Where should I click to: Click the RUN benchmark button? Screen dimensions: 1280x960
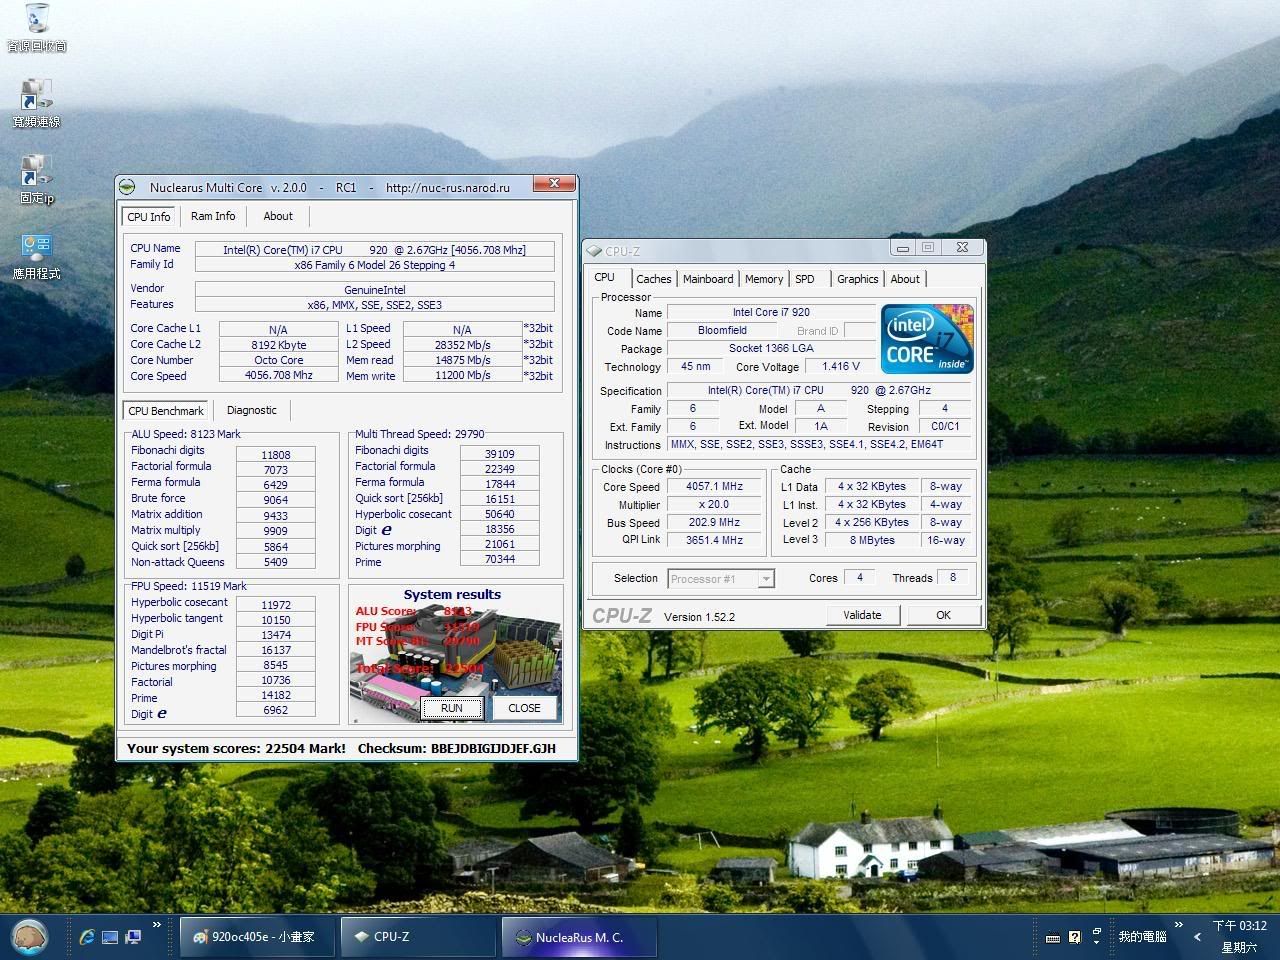(x=451, y=708)
